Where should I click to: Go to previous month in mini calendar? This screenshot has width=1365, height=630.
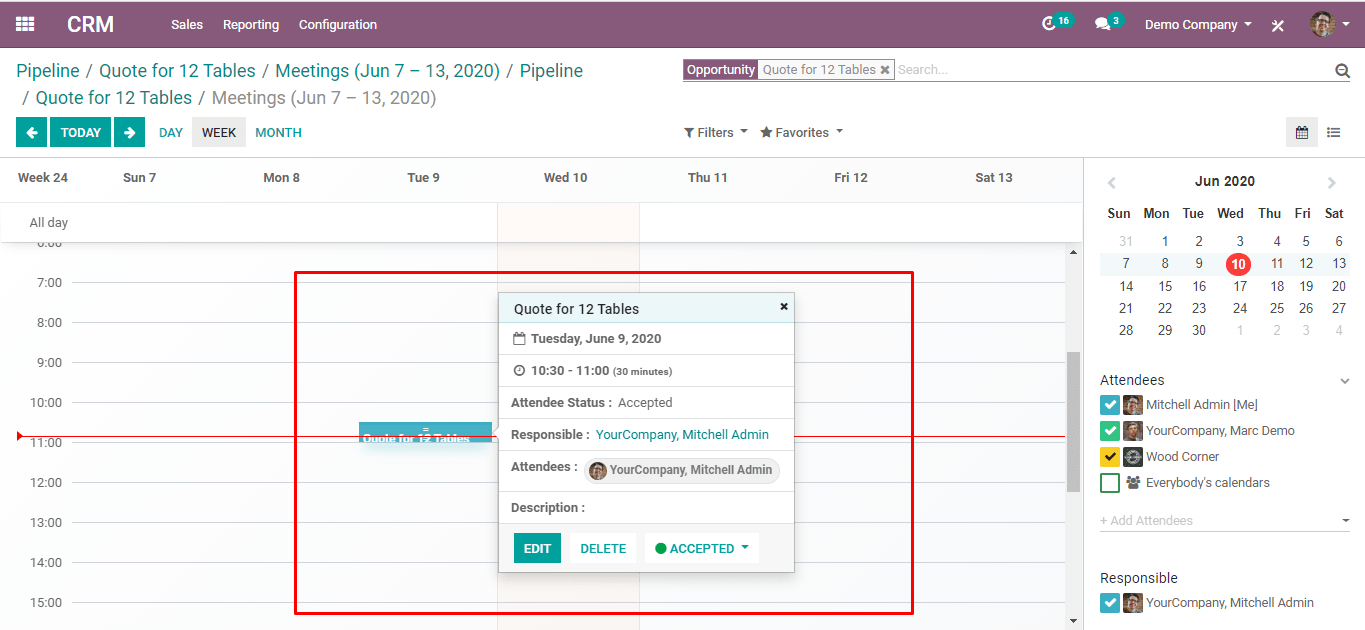point(1111,182)
